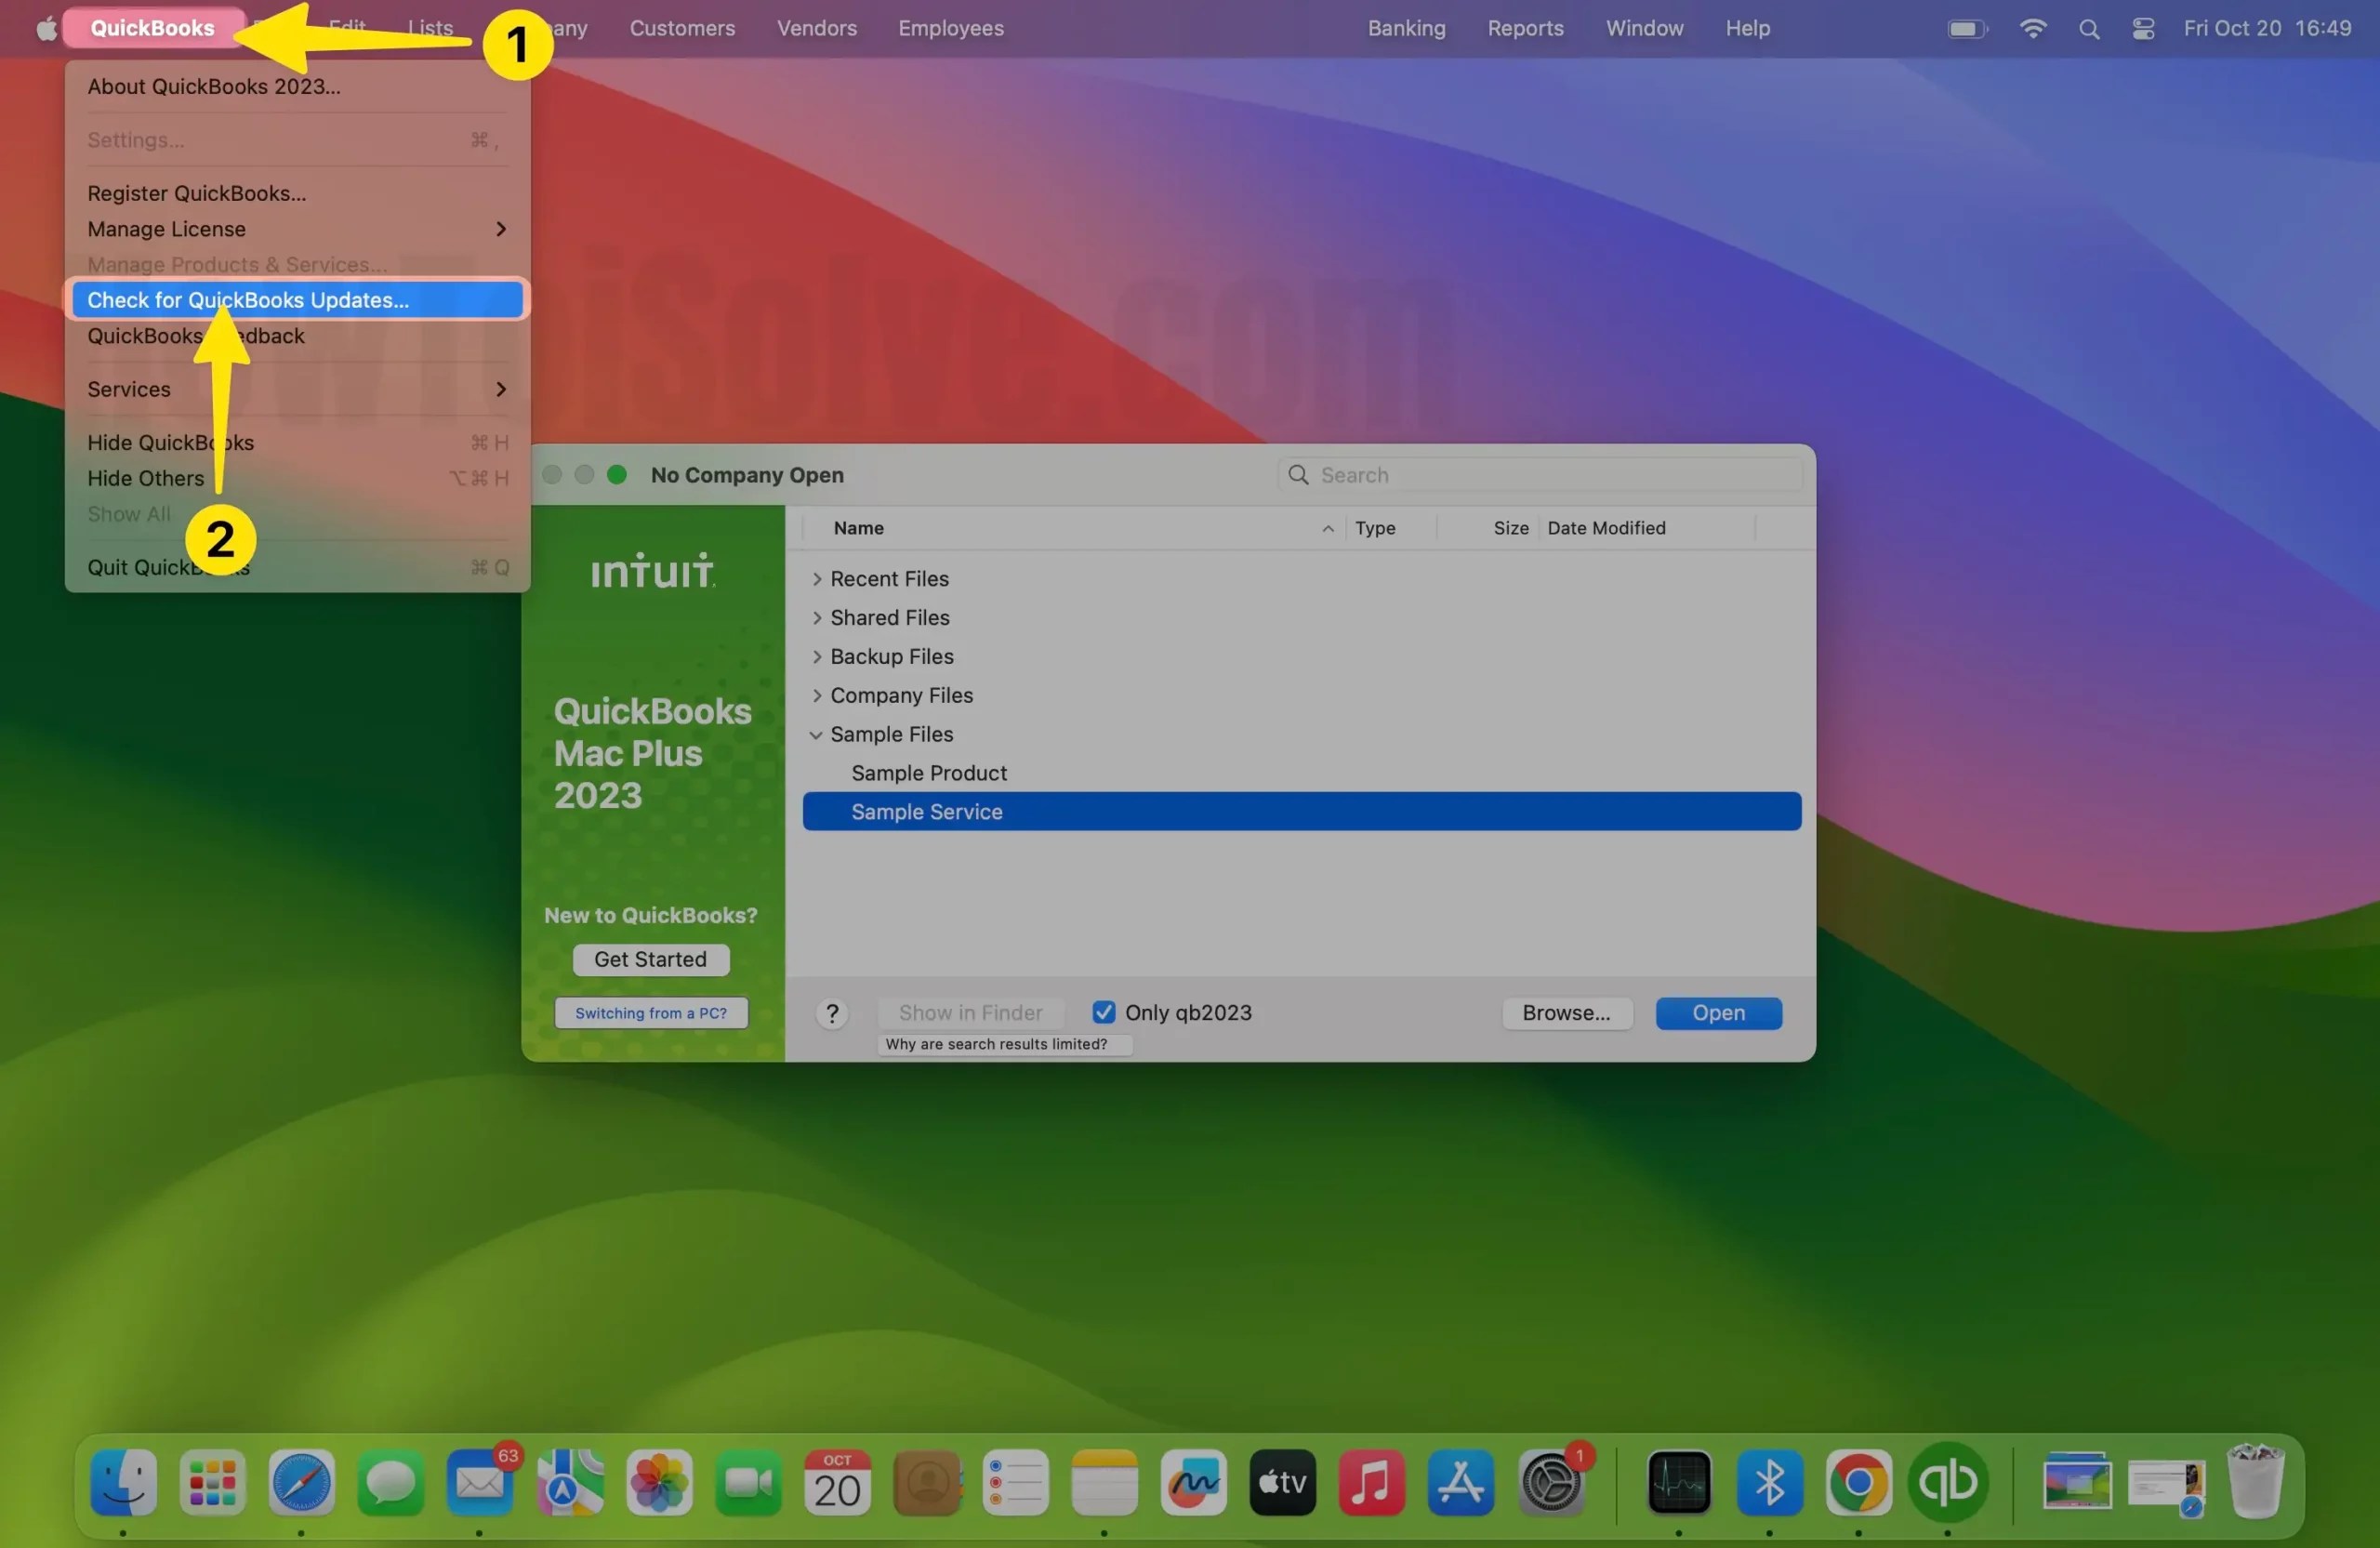Viewport: 2380px width, 1548px height.
Task: Open Spotlight search from the menu bar
Action: coord(2088,28)
